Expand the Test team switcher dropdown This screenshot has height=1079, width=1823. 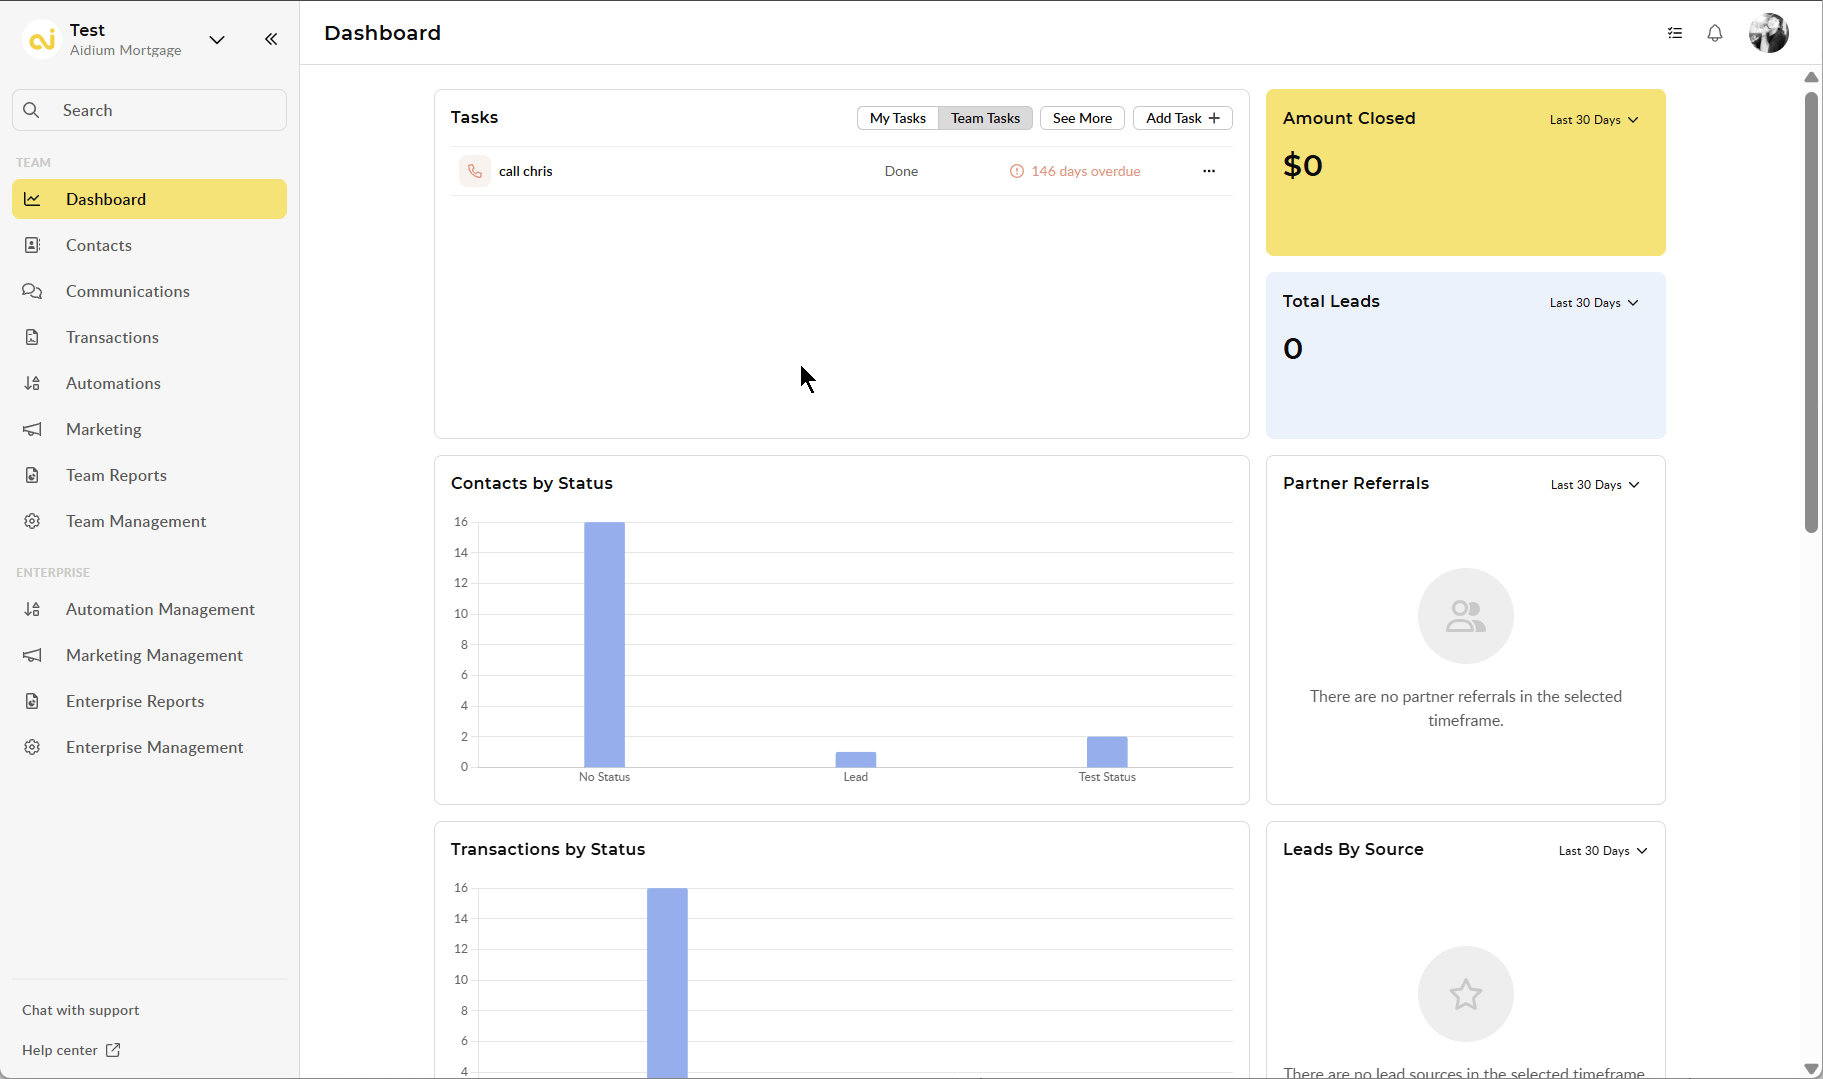click(217, 39)
